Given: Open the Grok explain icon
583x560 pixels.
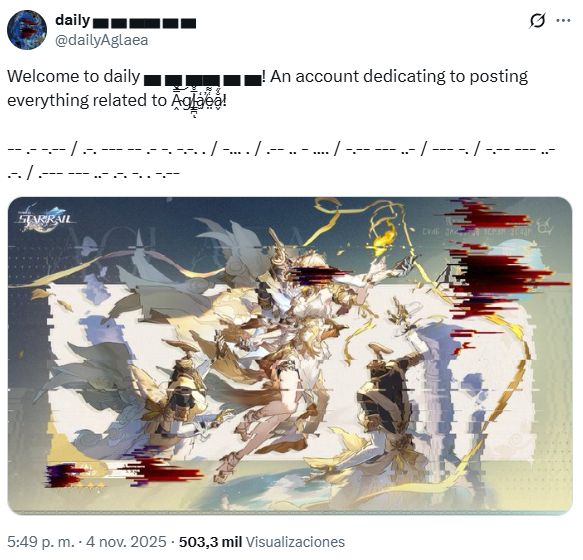Looking at the screenshot, I should tap(537, 20).
